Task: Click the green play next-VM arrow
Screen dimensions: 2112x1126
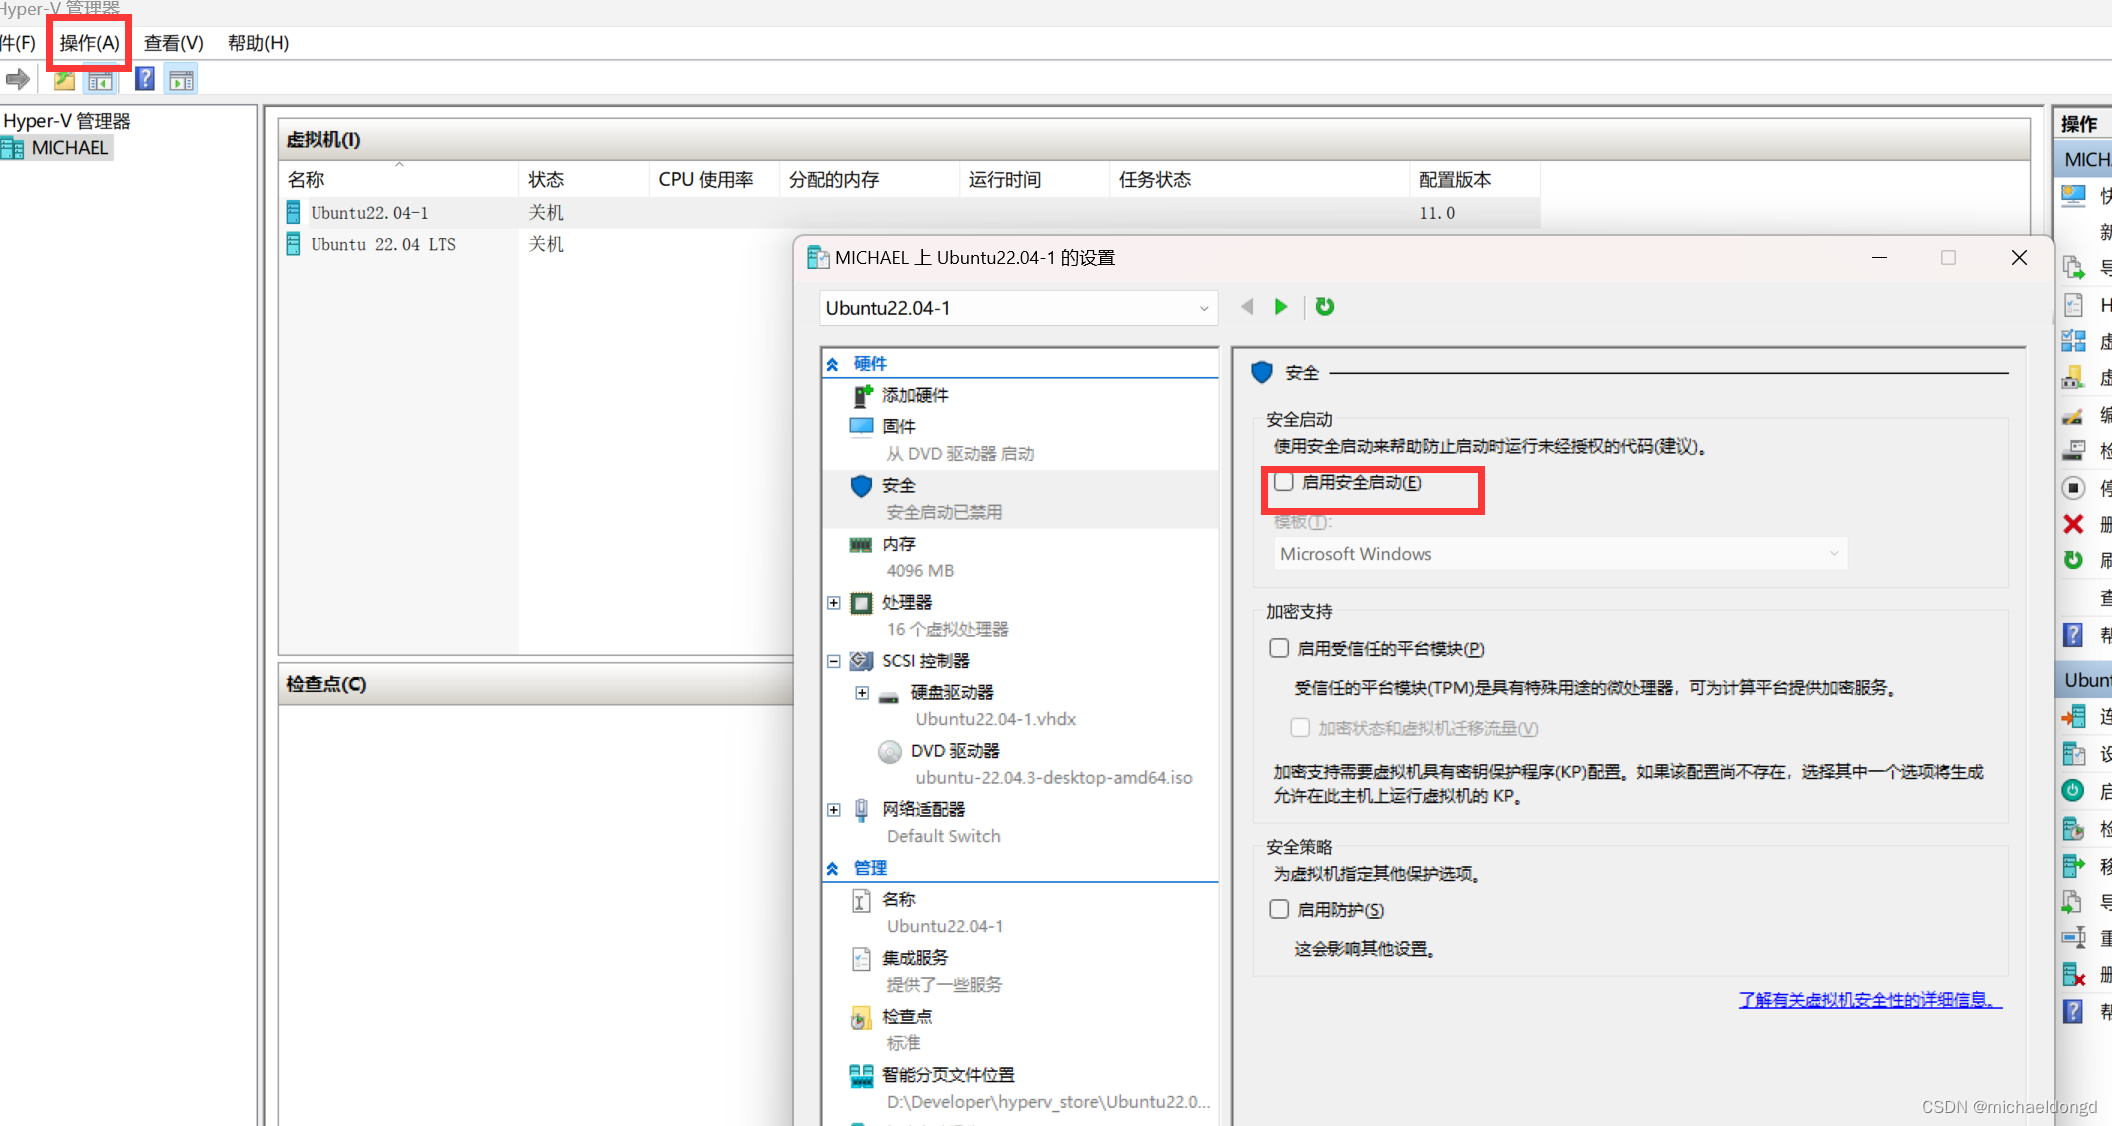Action: (1281, 307)
